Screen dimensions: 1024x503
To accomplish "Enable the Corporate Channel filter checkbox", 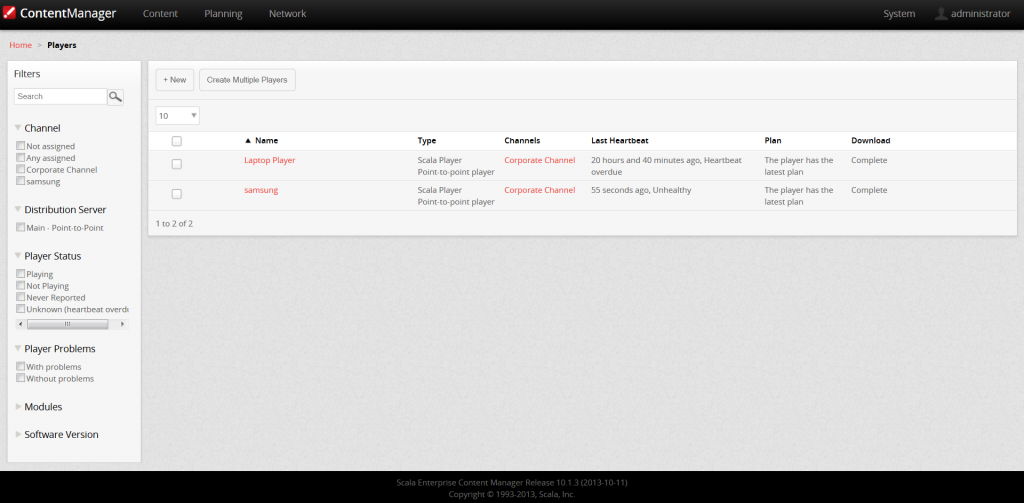I will click(21, 169).
